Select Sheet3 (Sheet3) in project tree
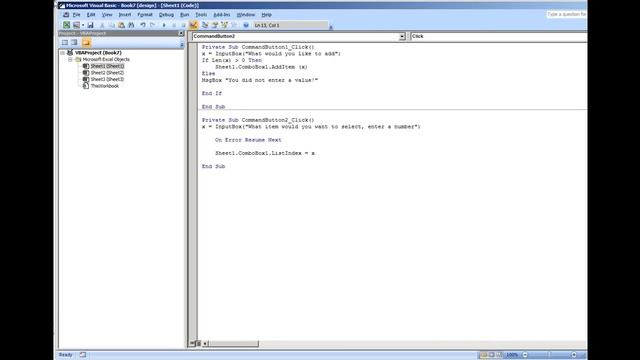 [x=107, y=79]
